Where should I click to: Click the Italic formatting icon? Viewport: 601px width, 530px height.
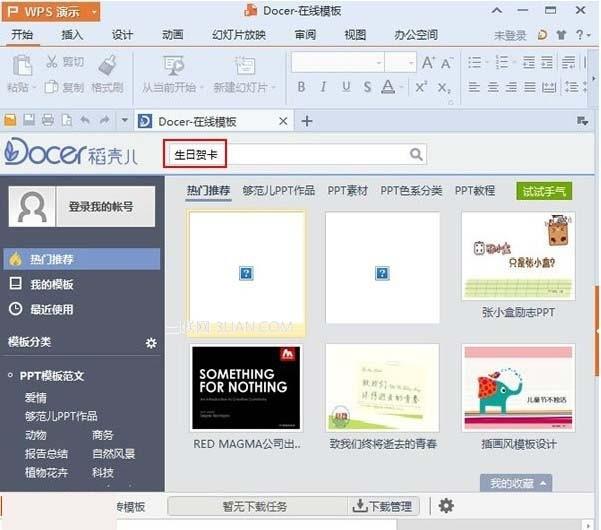click(x=324, y=87)
